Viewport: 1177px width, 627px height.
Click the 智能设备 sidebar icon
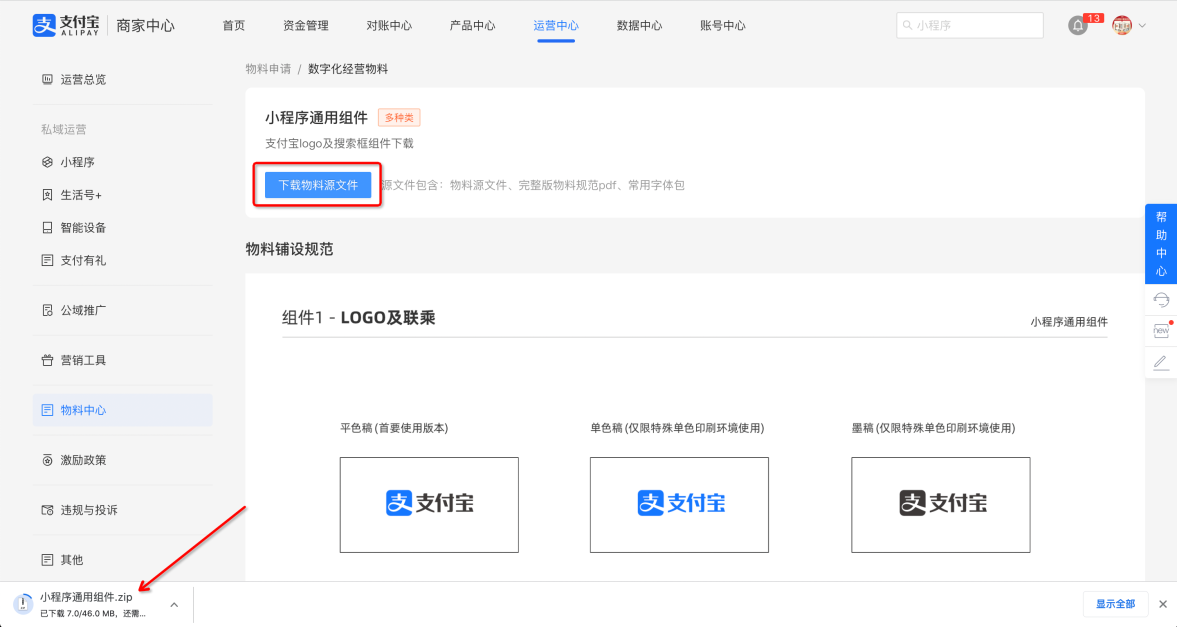(47, 228)
